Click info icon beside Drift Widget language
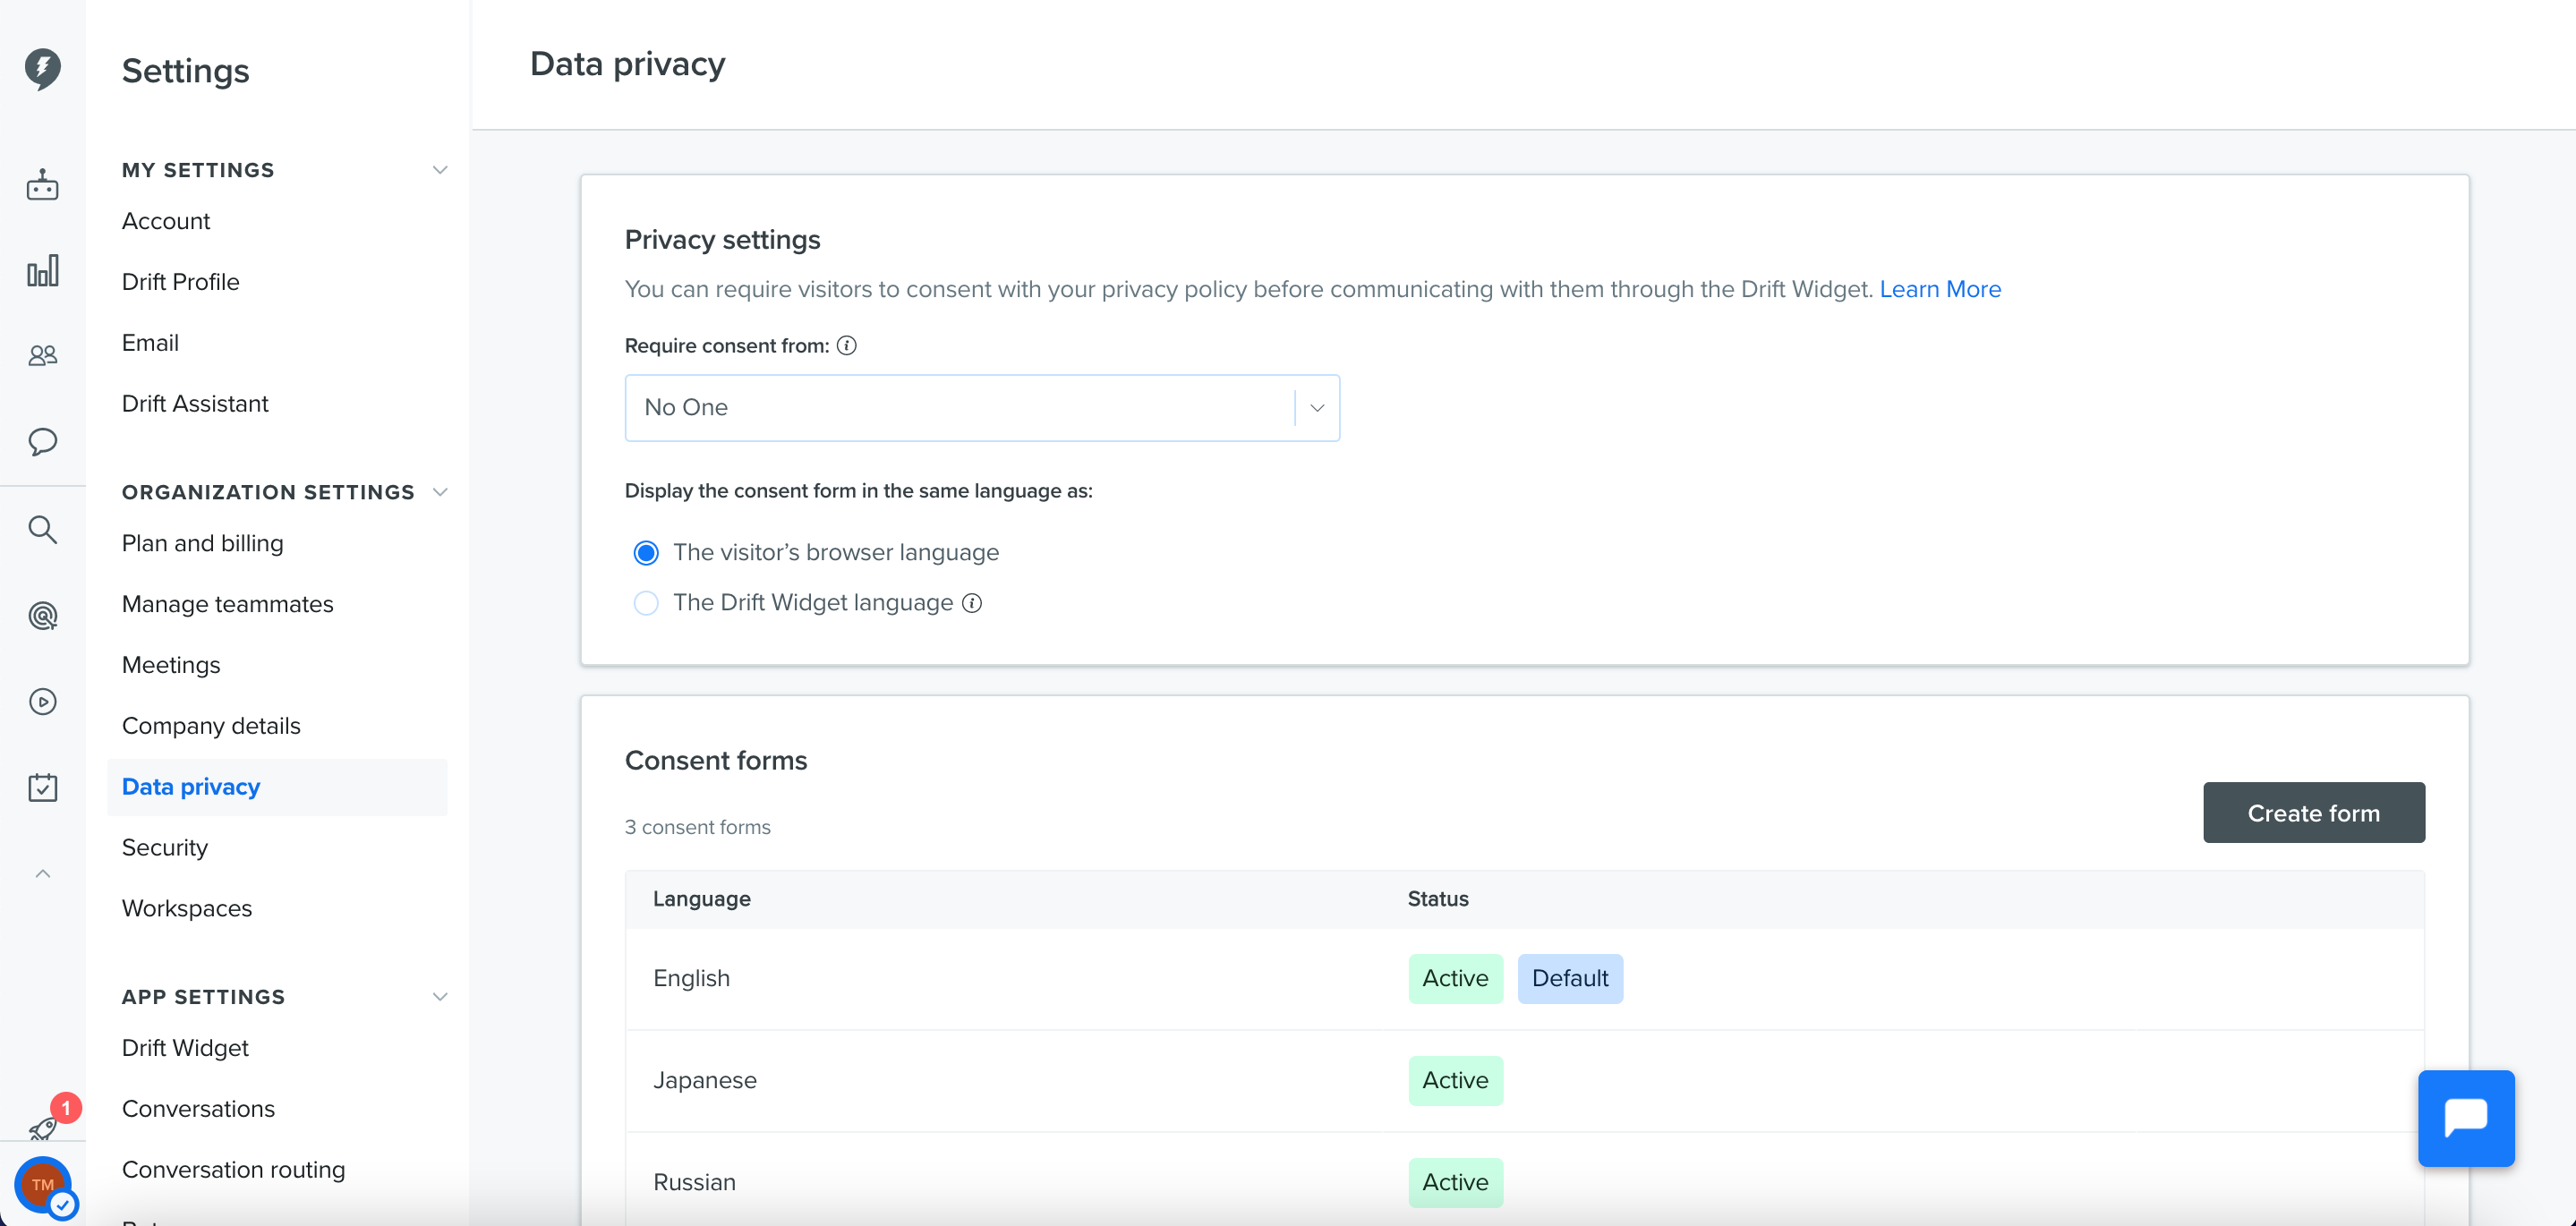Screen dimensions: 2576x1226 [971, 603]
